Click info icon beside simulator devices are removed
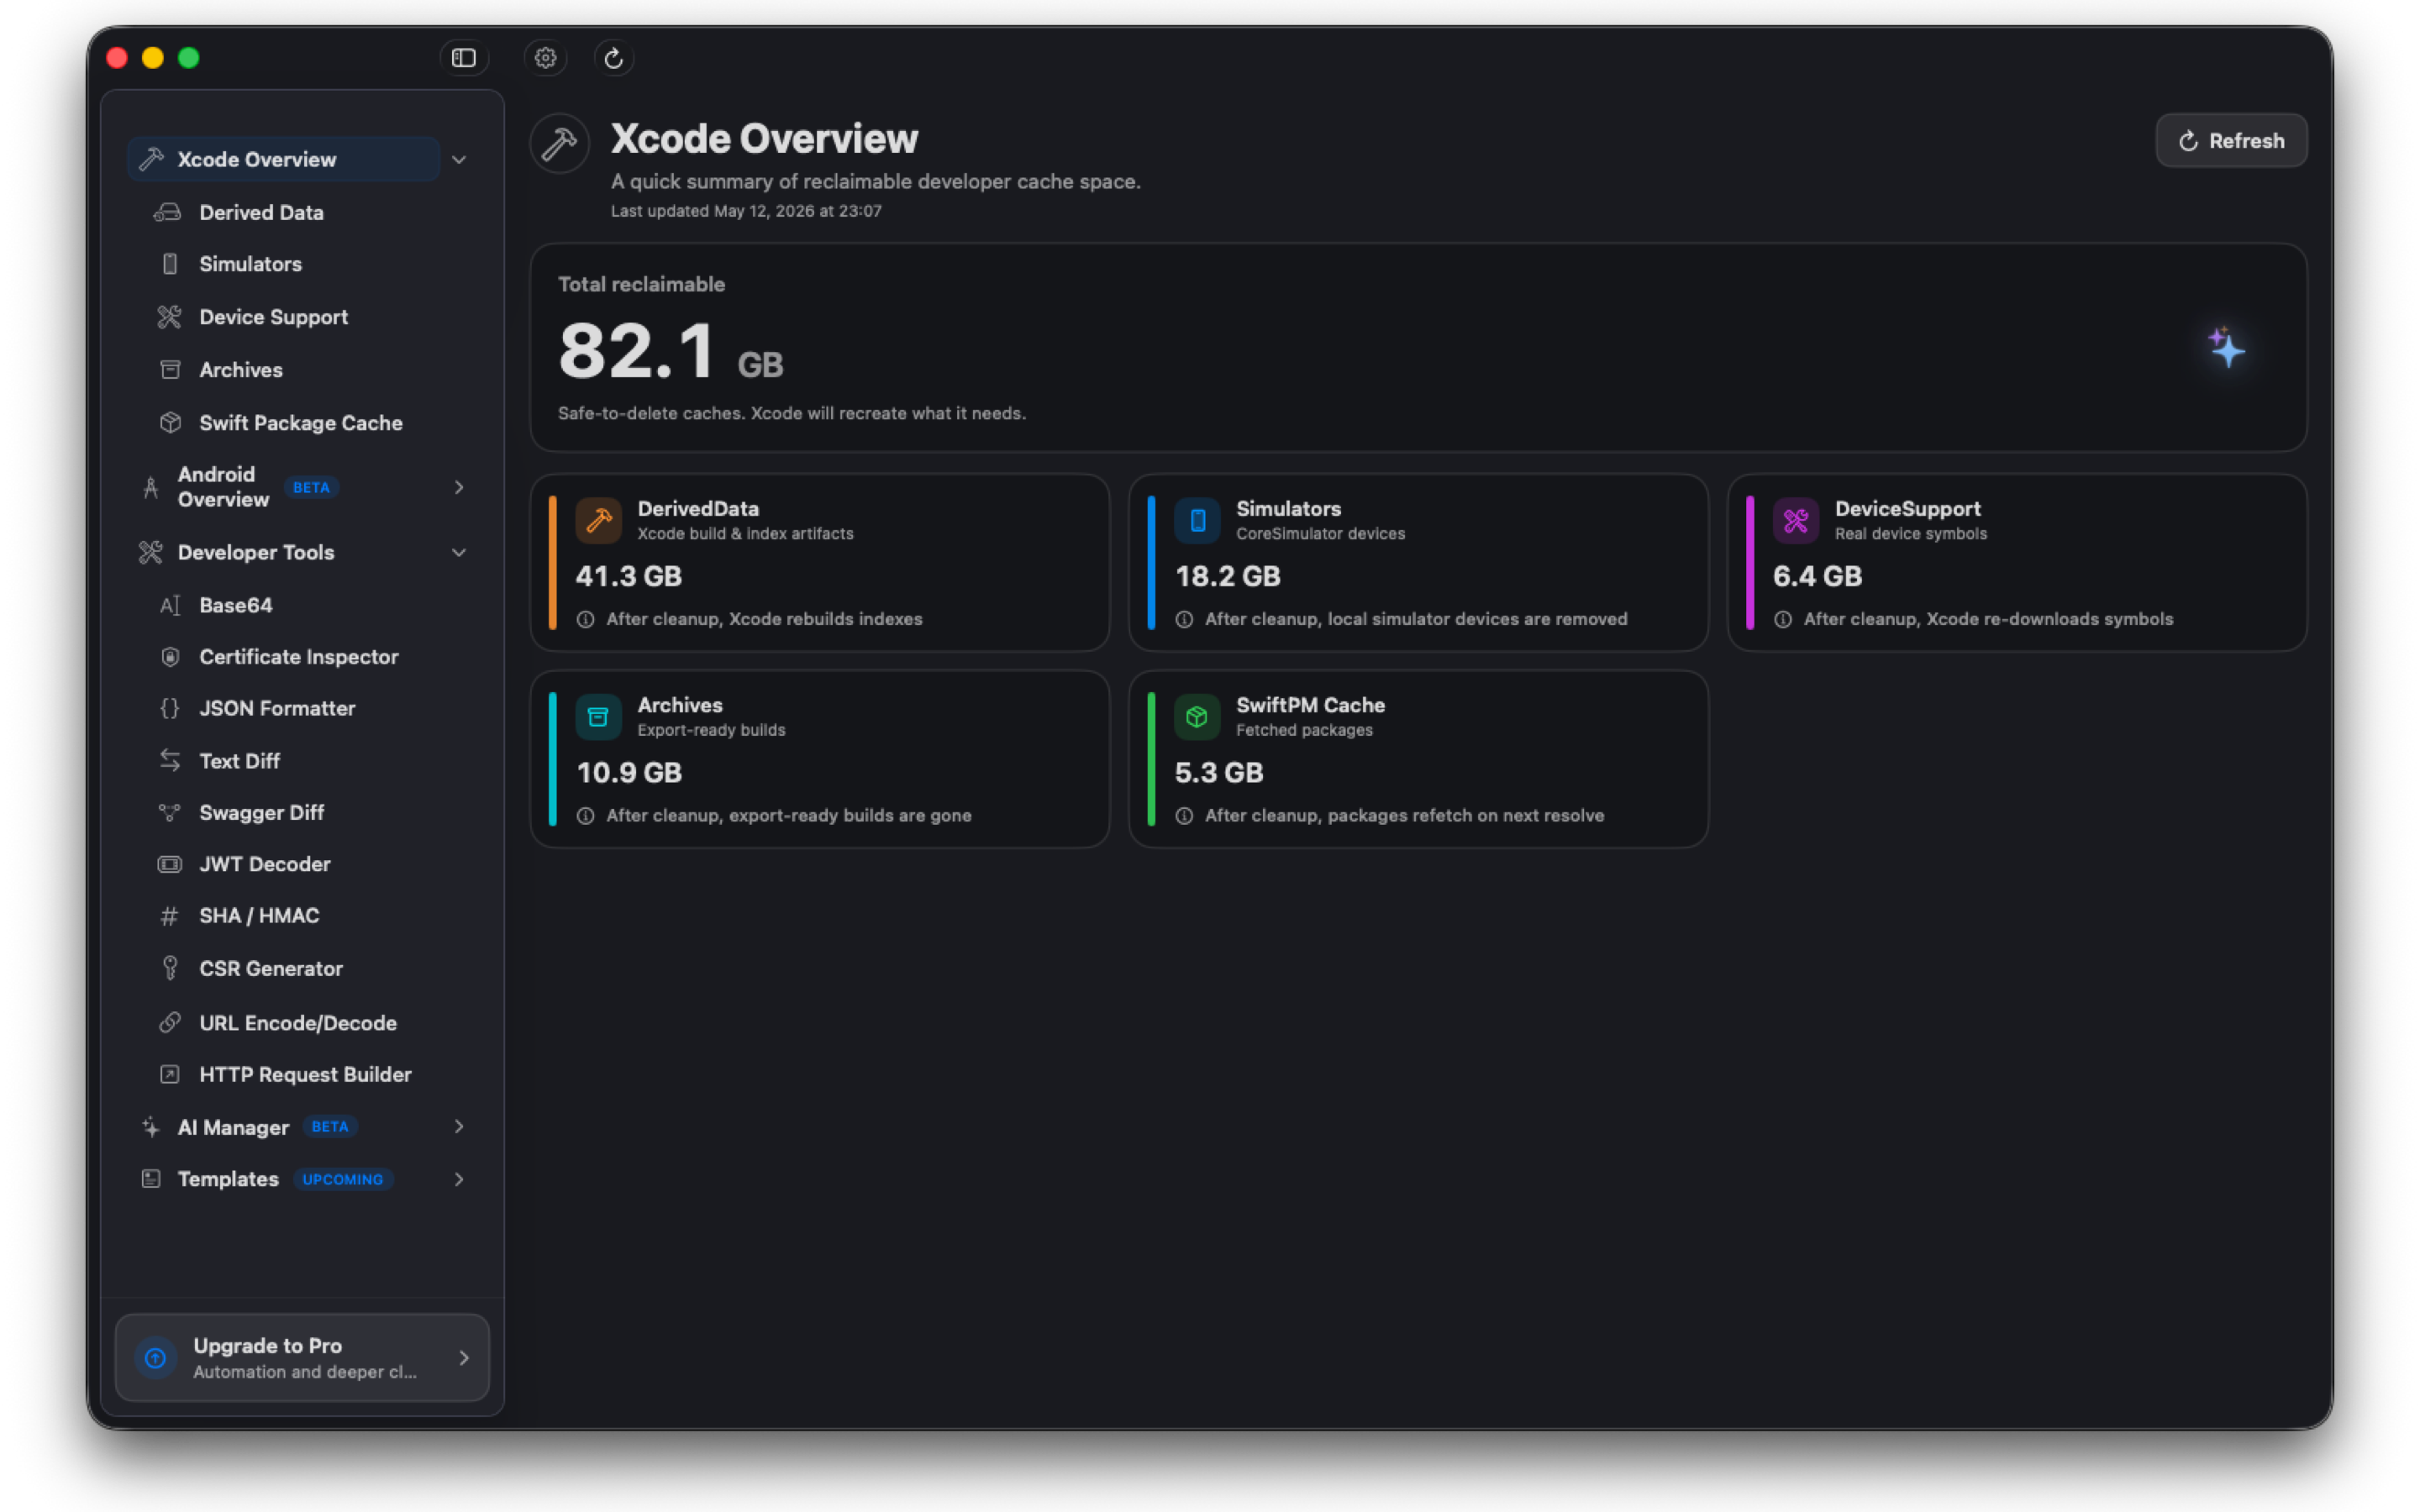This screenshot has height=1512, width=2420. click(1184, 620)
